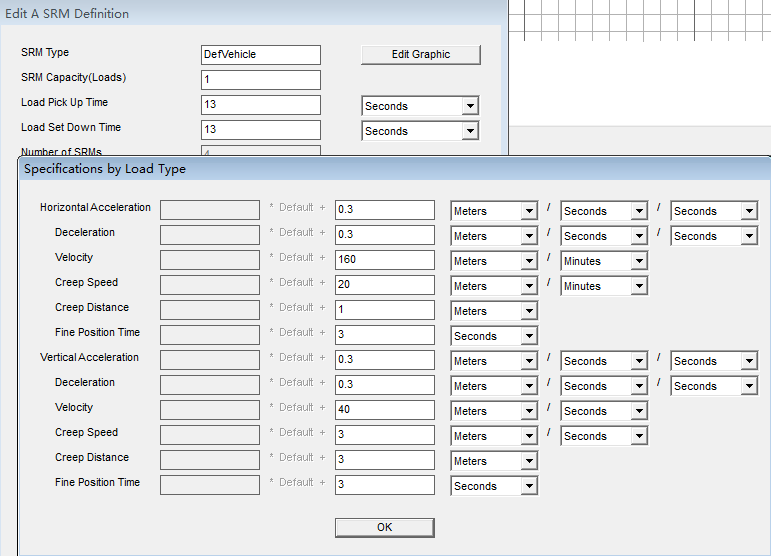This screenshot has width=771, height=556.
Task: Open Vertical Creep Speed Meters dropdown
Action: pyautogui.click(x=494, y=436)
